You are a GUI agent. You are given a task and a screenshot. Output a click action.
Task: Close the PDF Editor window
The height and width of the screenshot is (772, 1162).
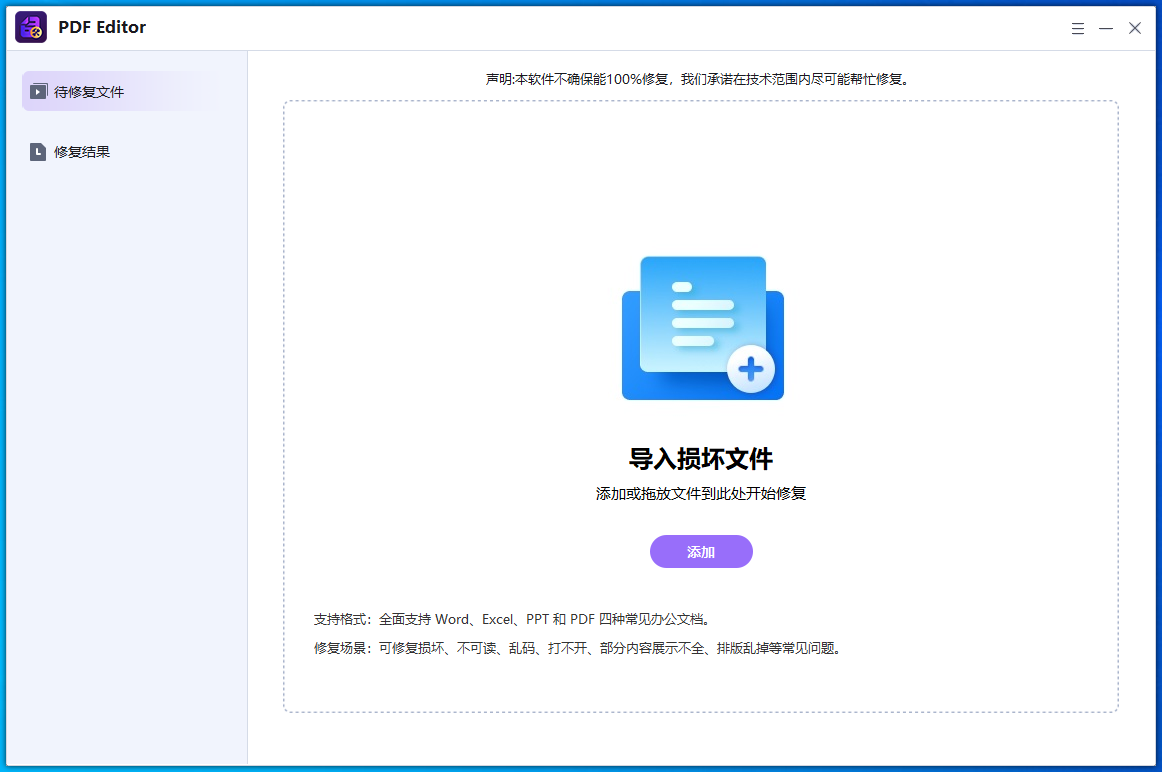[x=1135, y=28]
